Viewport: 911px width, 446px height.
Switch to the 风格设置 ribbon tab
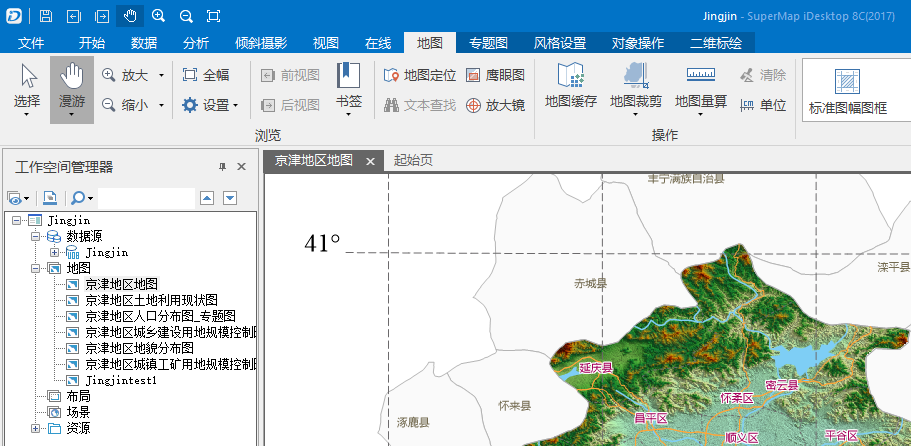click(x=560, y=42)
